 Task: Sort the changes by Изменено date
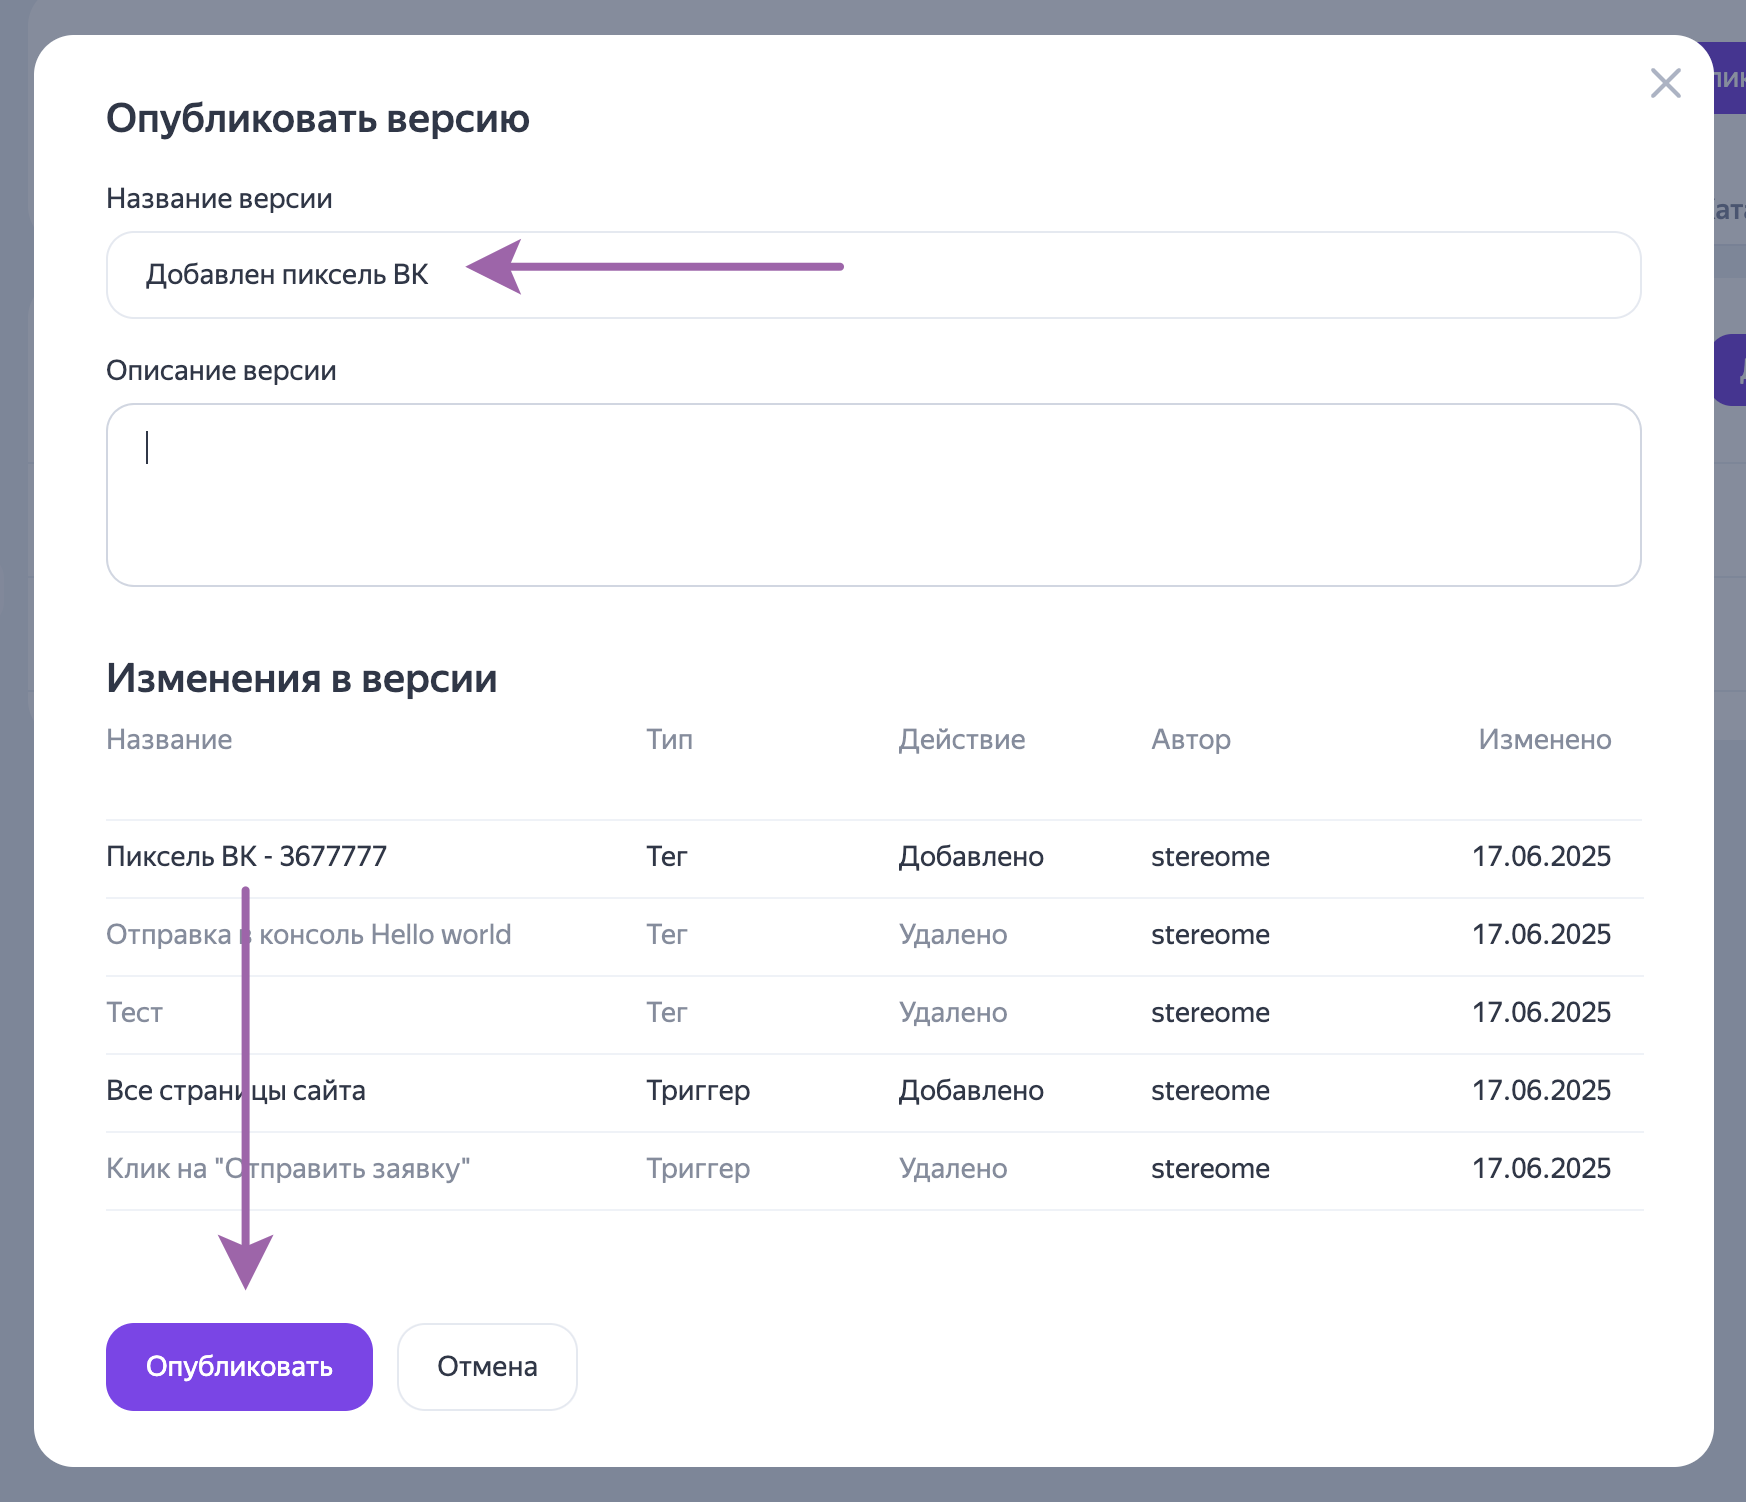[x=1545, y=739]
